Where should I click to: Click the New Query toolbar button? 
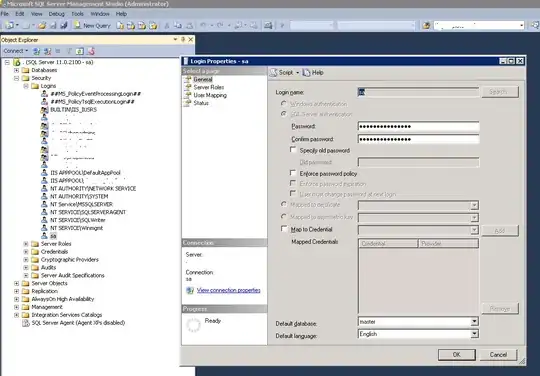coord(92,25)
